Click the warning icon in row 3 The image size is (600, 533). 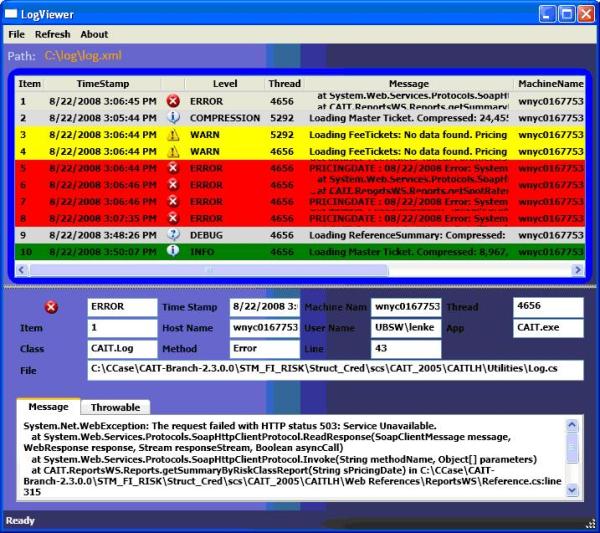(173, 135)
